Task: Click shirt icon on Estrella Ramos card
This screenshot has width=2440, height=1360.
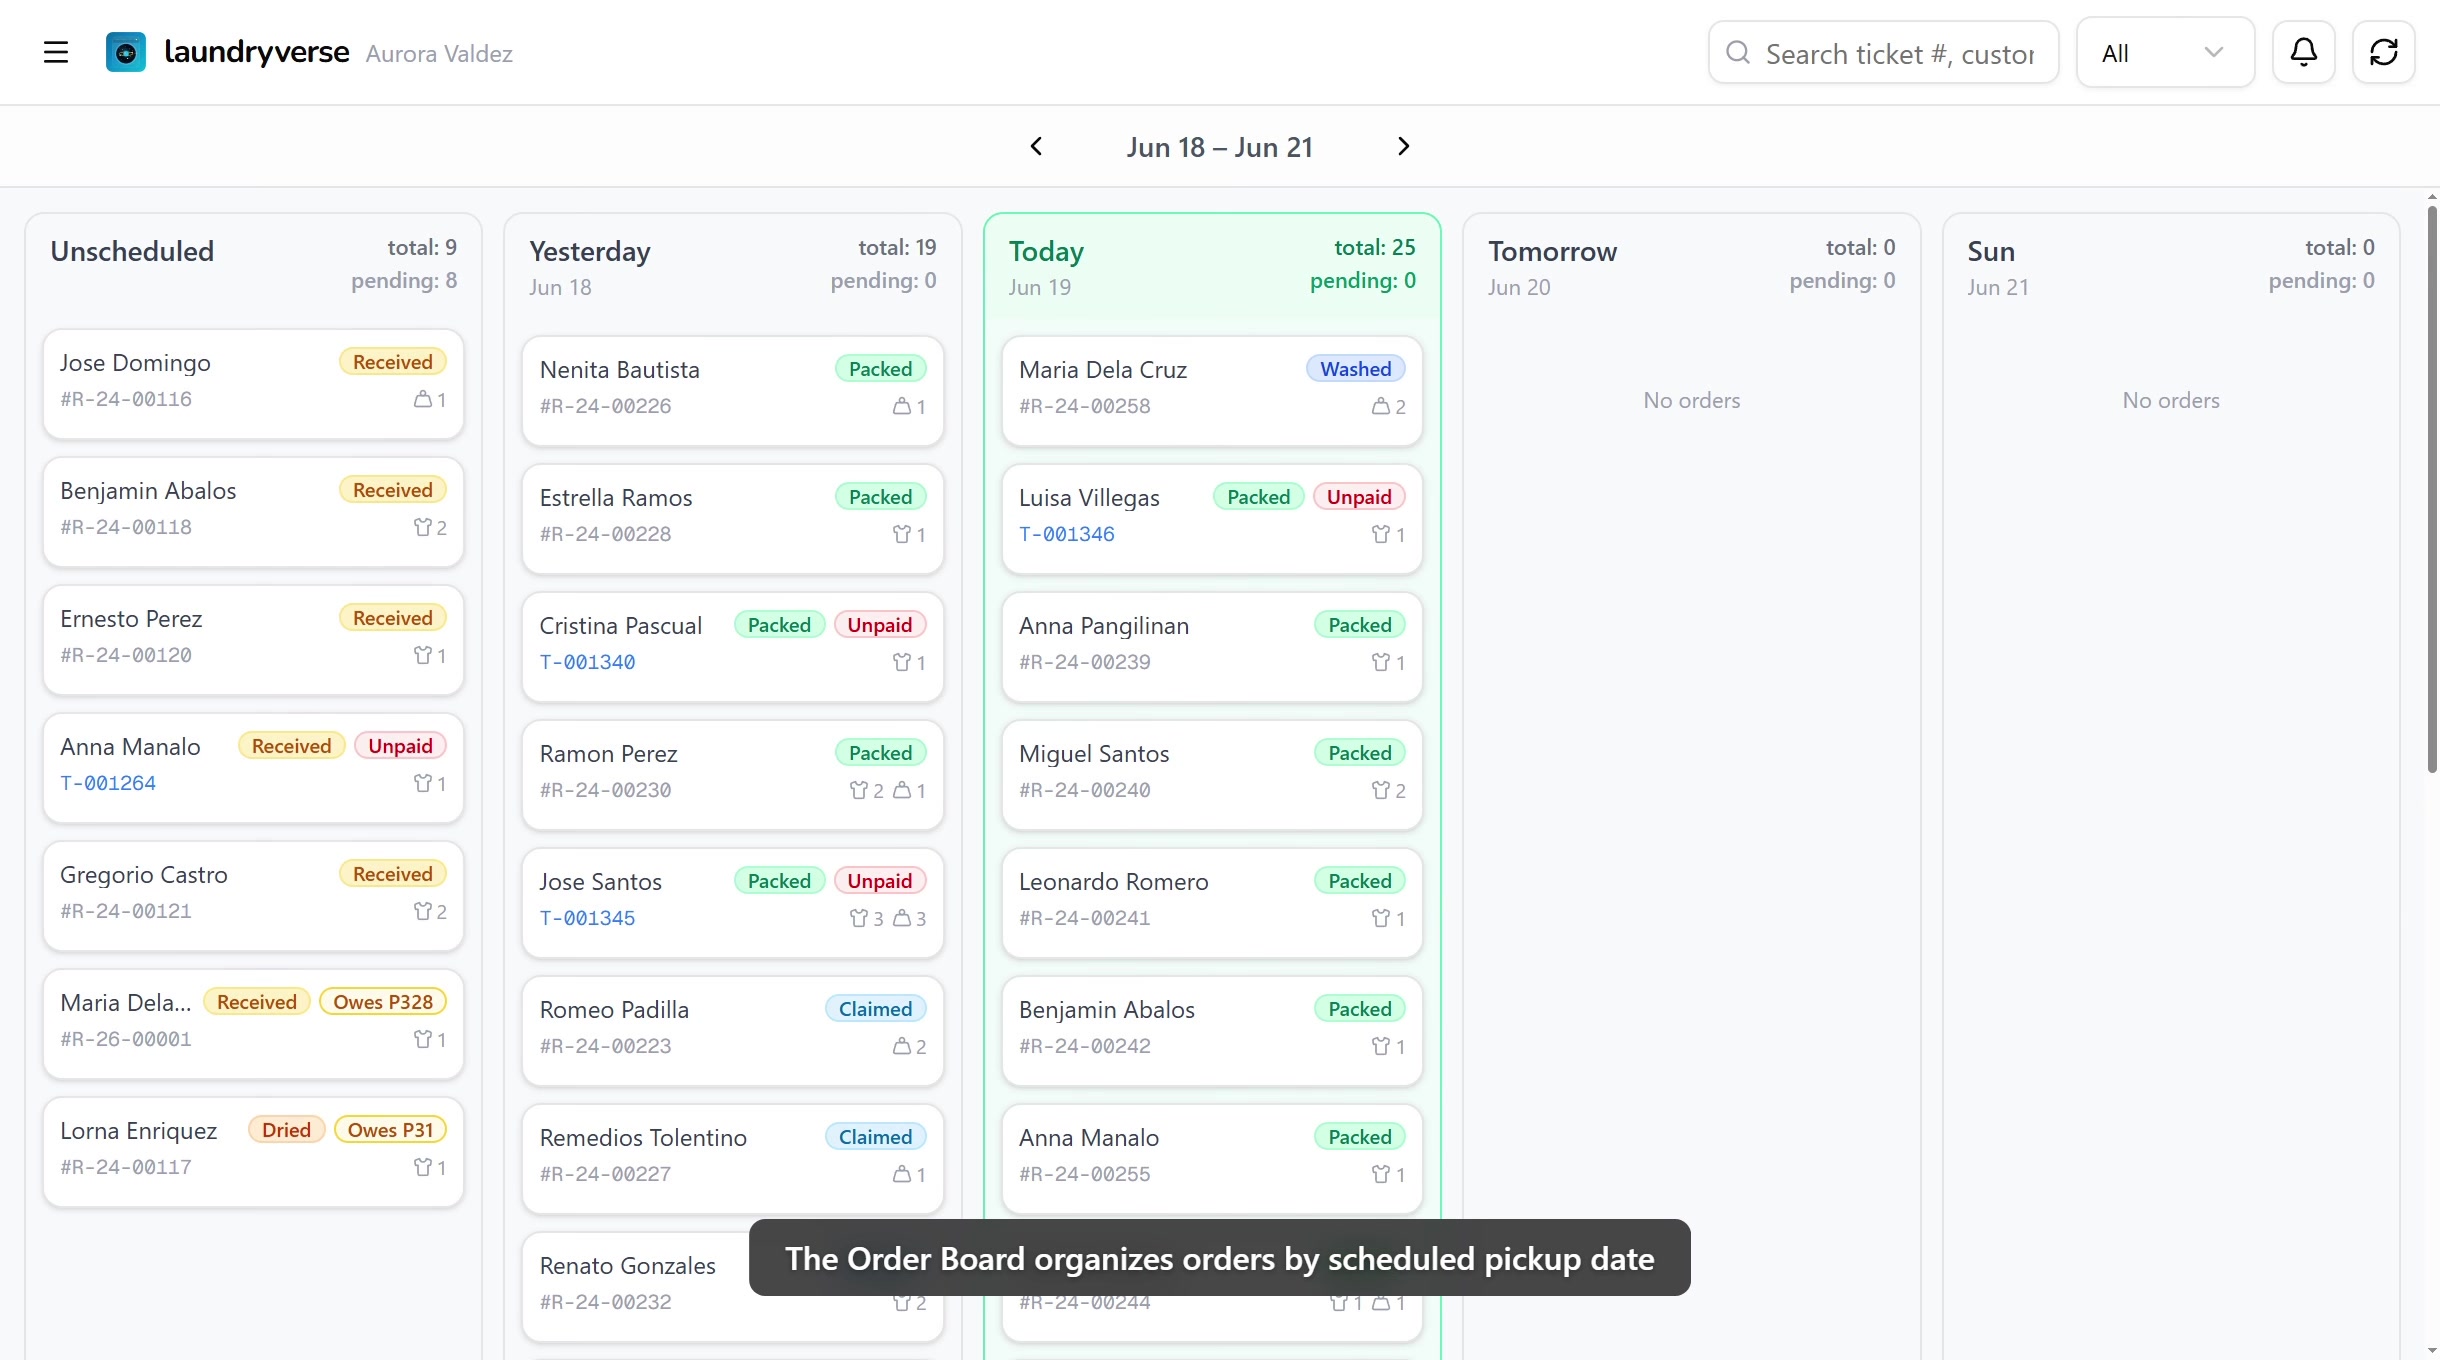Action: [902, 534]
